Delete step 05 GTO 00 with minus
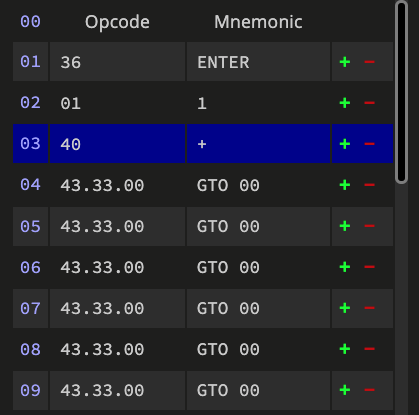 [x=369, y=226]
